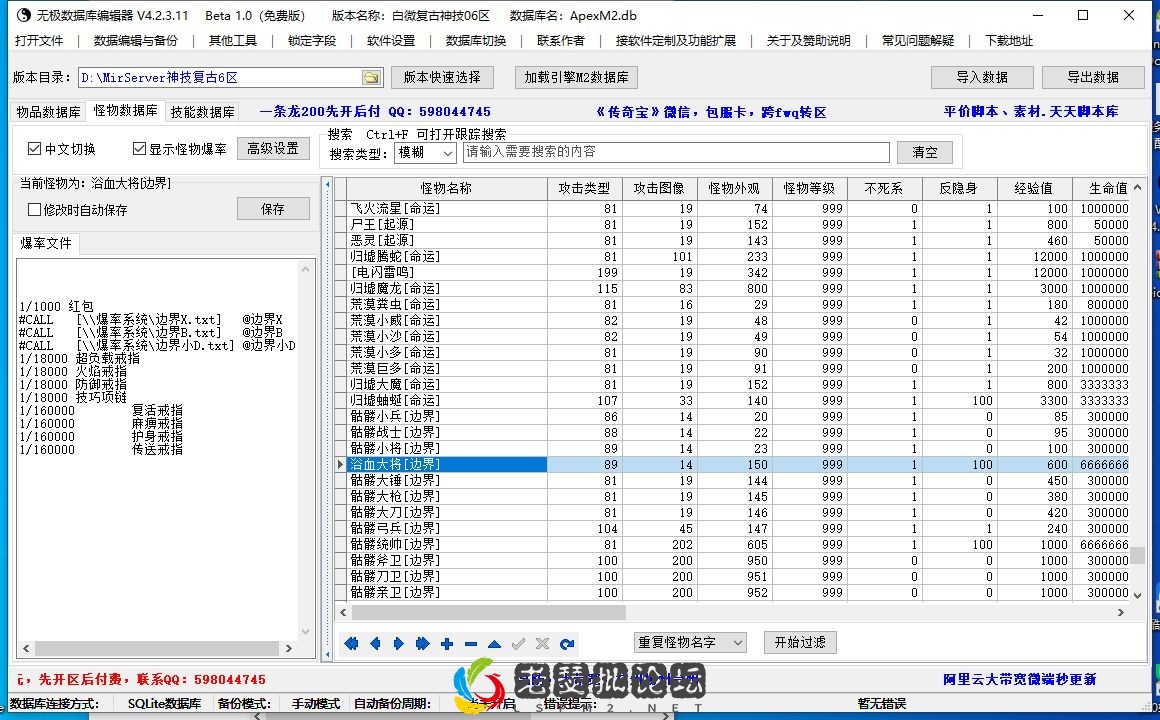Viewport: 1160px width, 720px height.
Task: Click the post edit checkmark icon
Action: 519,644
